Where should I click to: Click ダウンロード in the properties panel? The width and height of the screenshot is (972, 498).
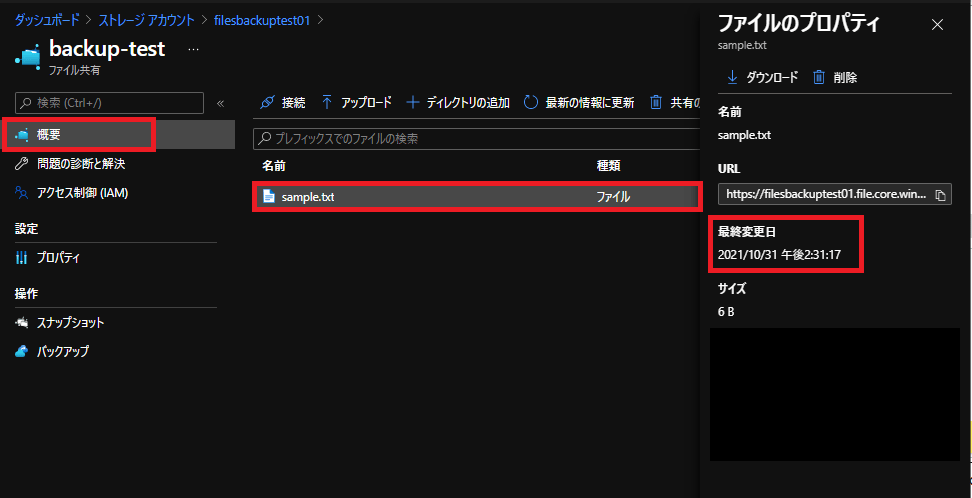[x=762, y=78]
